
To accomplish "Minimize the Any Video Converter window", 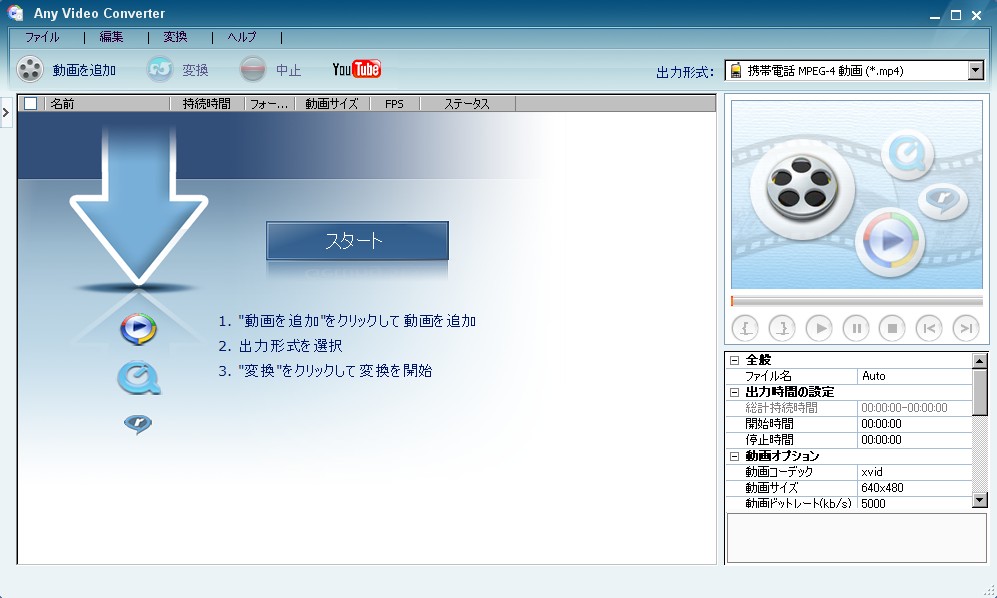I will (935, 15).
